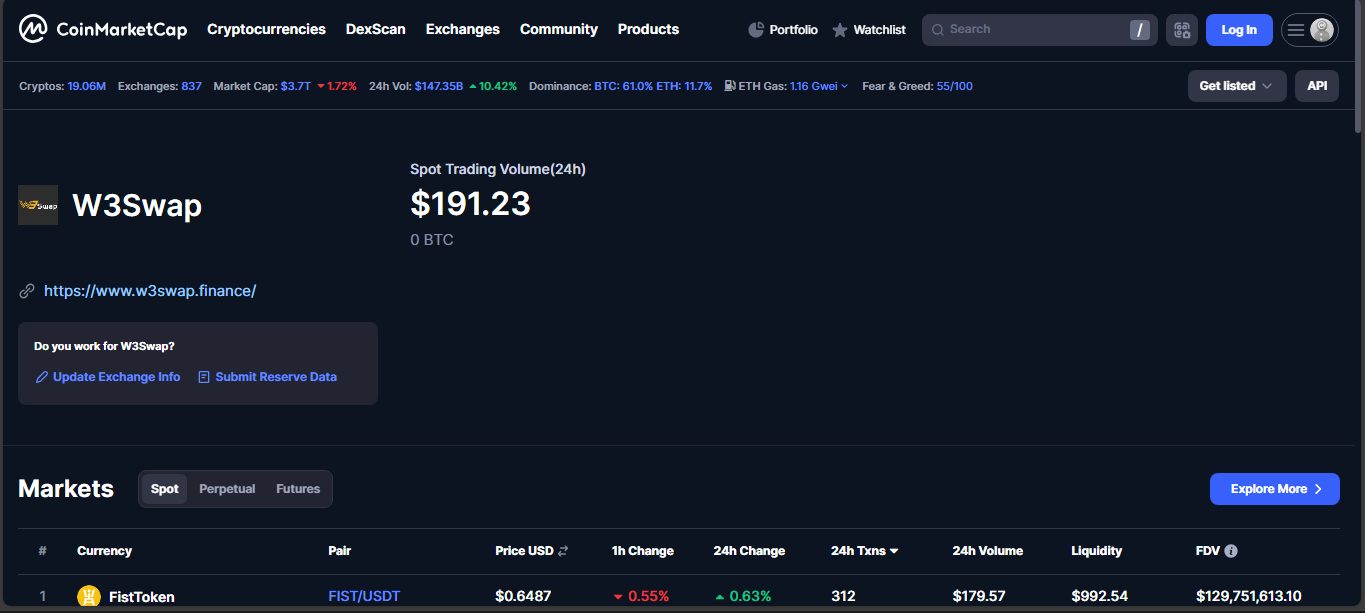Open the Exchanges menu
Viewport: 1365px width, 613px height.
pos(463,29)
